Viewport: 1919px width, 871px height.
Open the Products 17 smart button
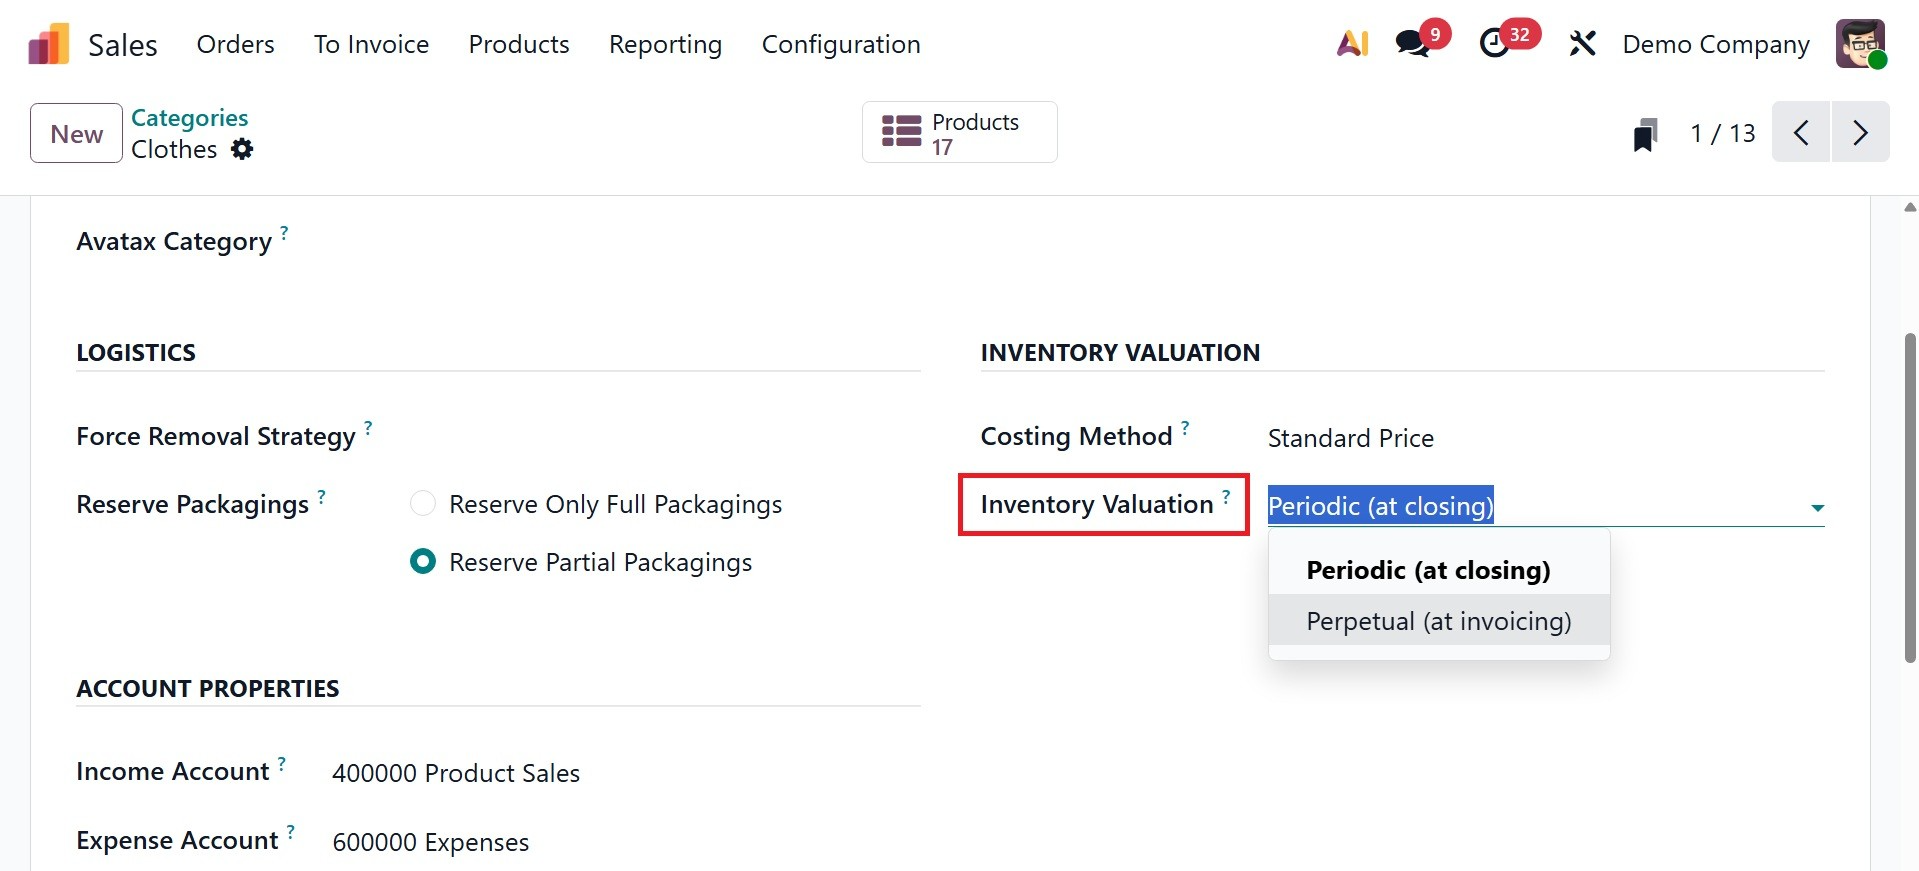(959, 133)
